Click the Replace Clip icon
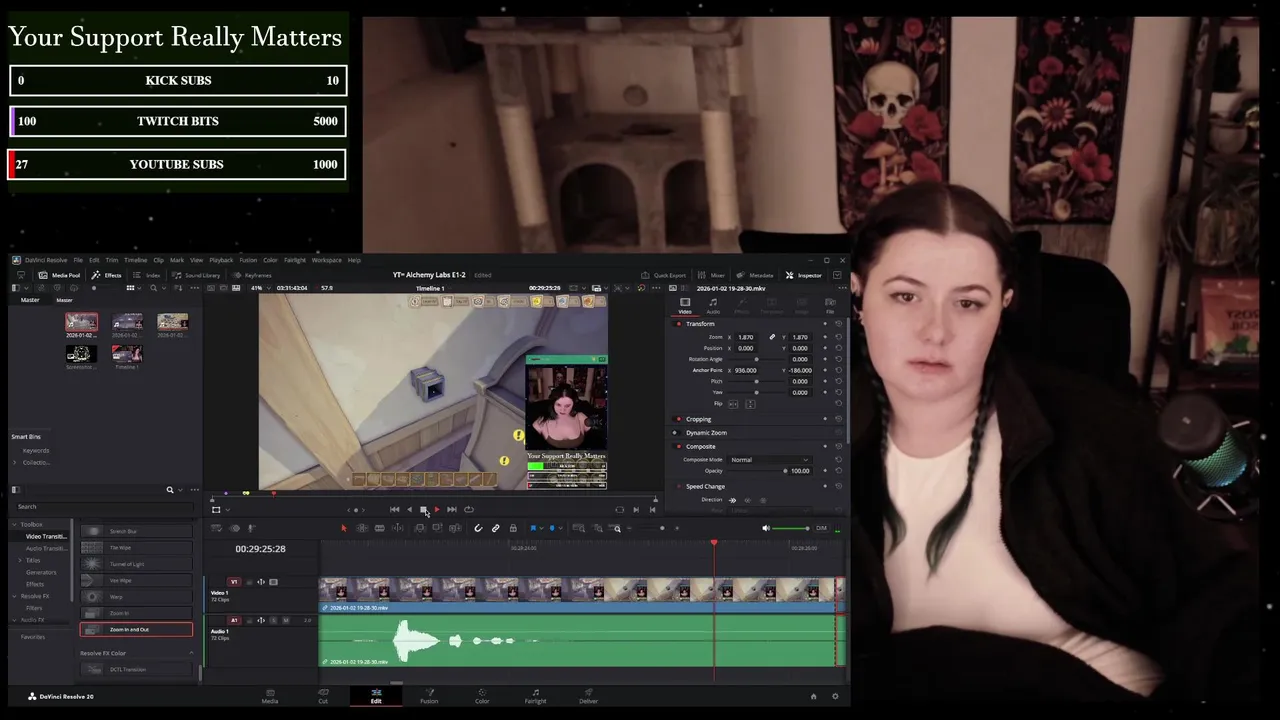1280x720 pixels. [x=455, y=528]
